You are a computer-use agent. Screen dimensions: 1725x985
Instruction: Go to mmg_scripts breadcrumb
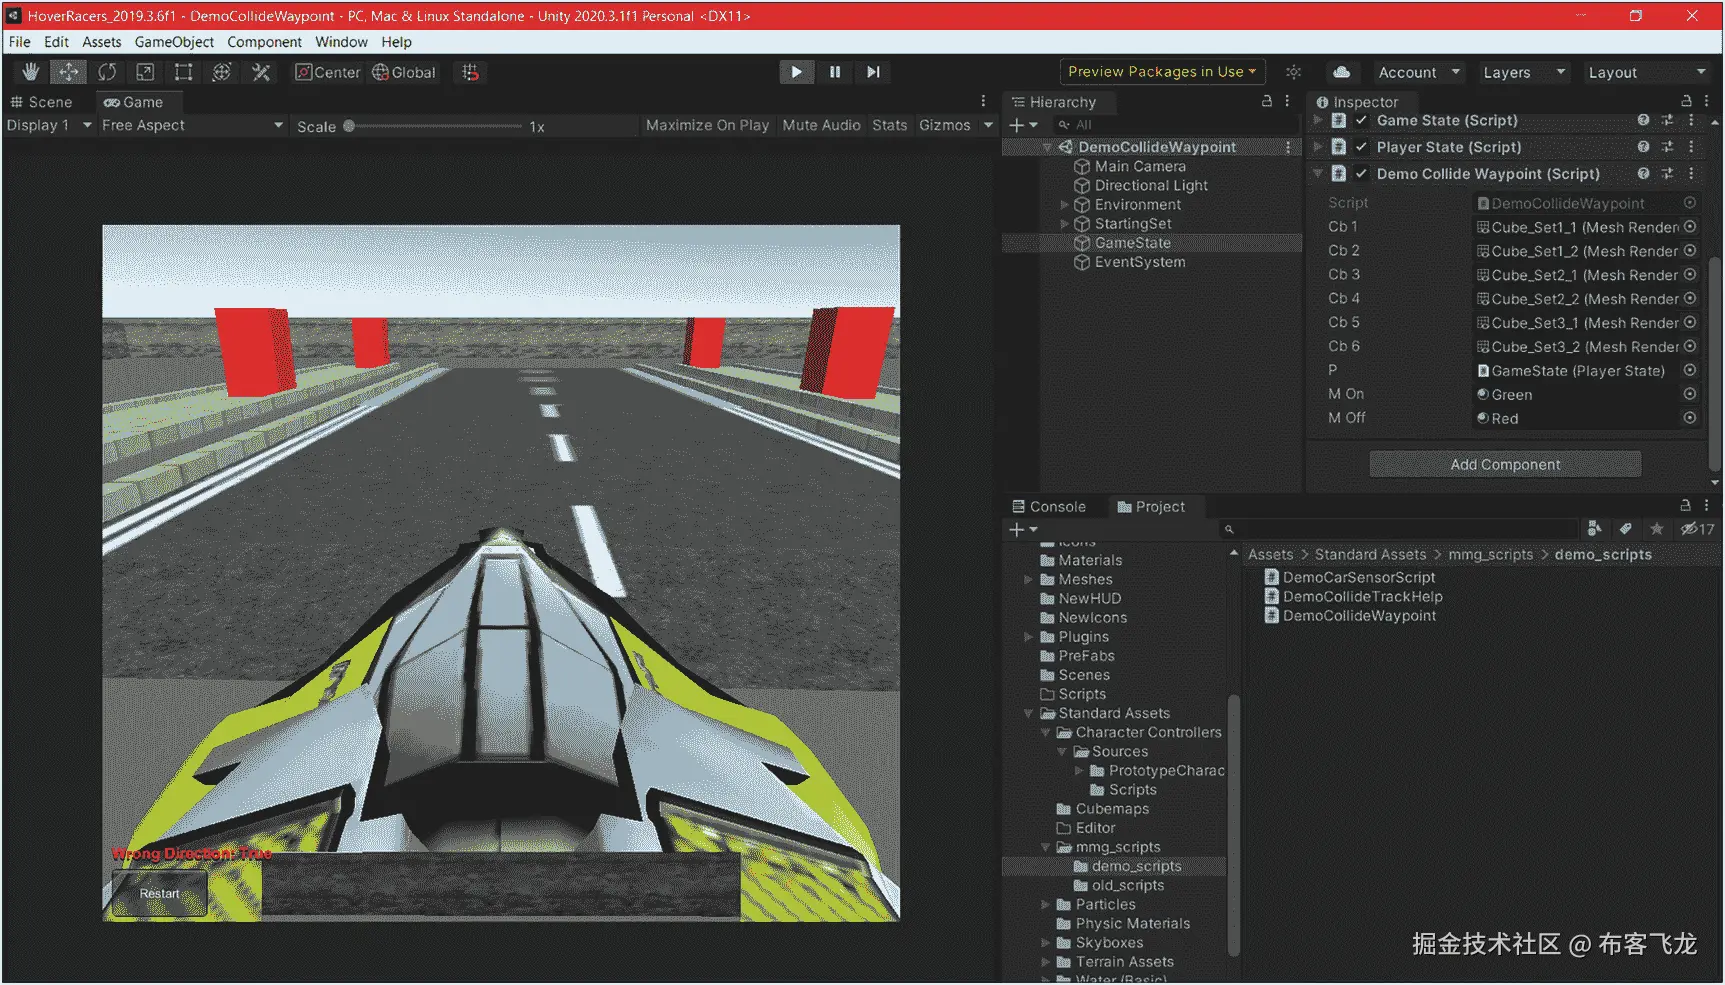coord(1490,555)
